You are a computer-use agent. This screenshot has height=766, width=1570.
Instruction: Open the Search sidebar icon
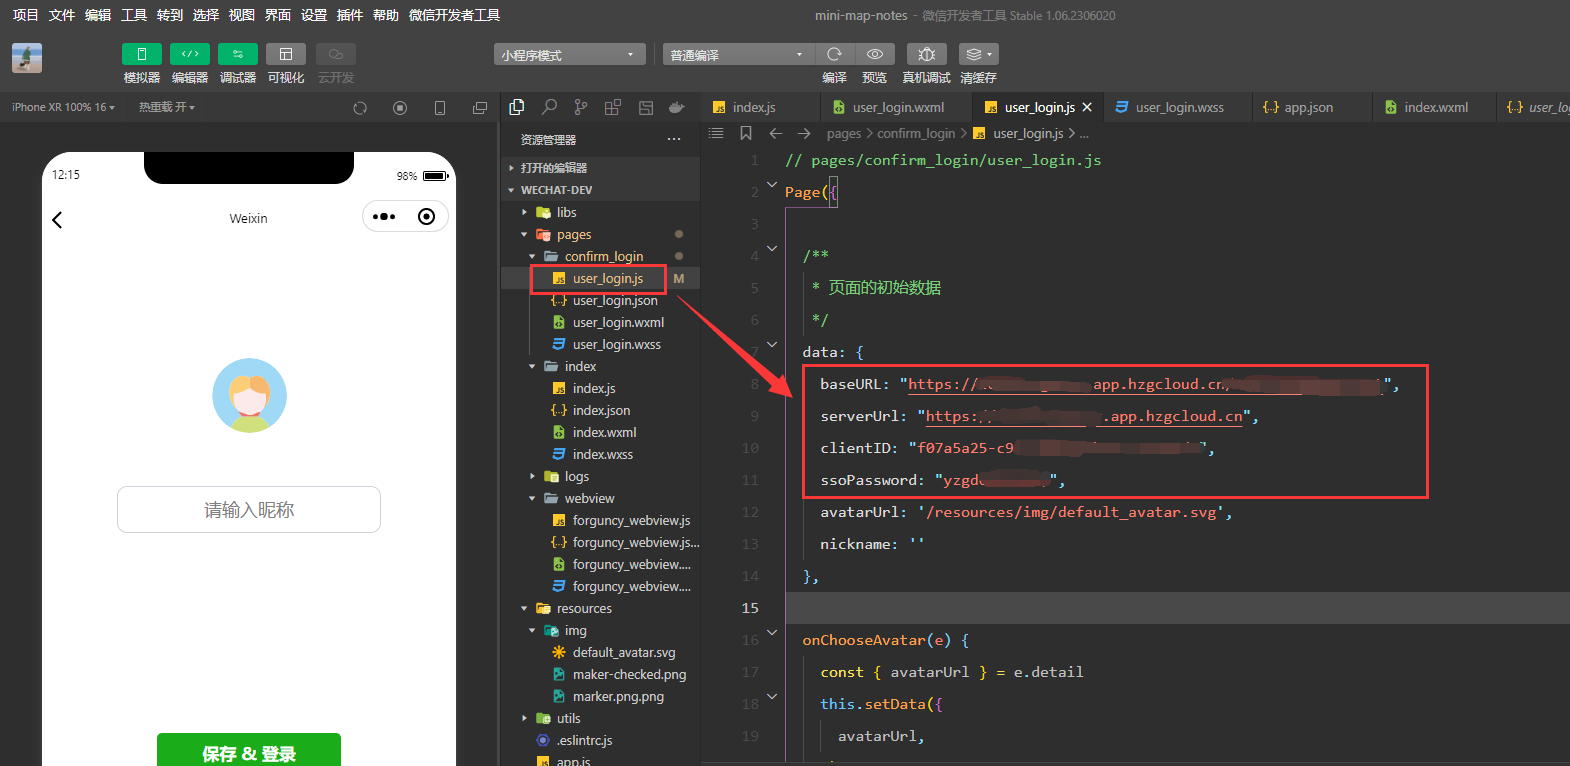tap(549, 107)
